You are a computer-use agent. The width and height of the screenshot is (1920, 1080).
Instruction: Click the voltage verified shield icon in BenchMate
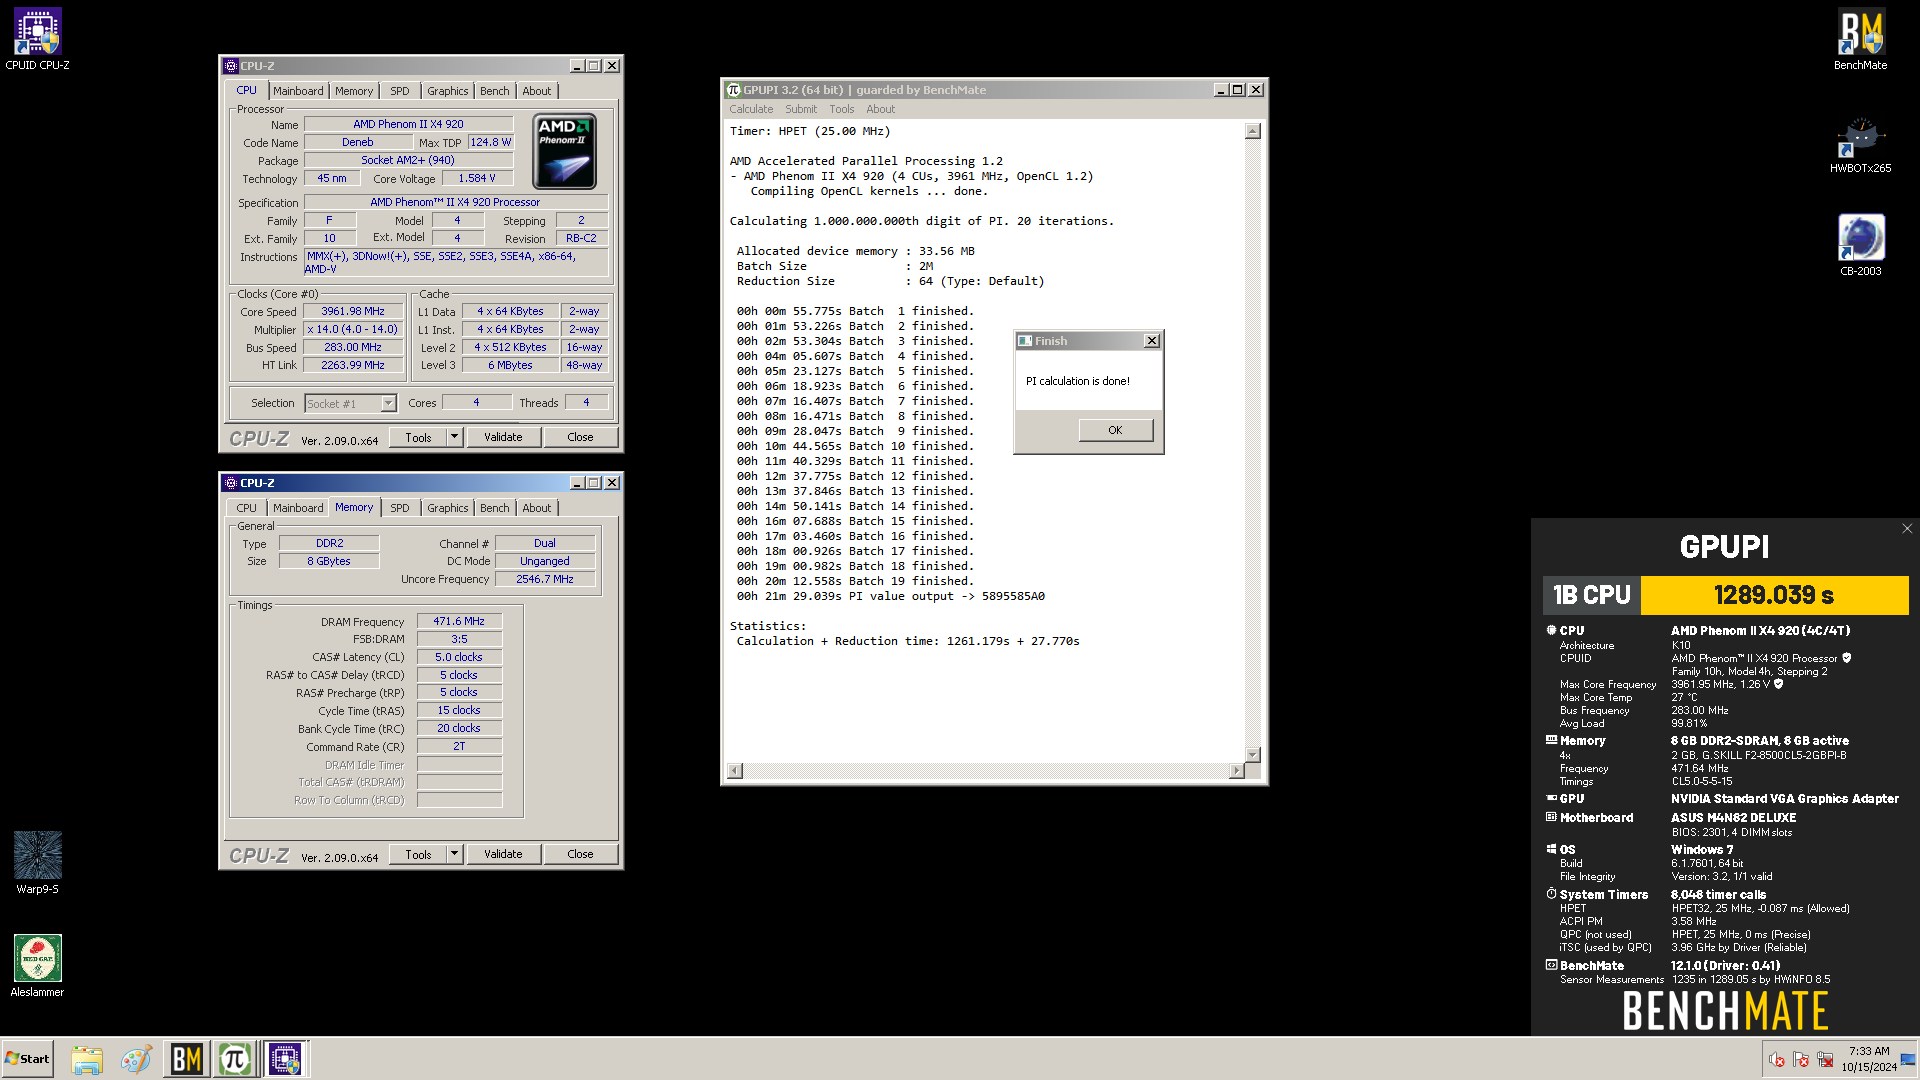point(1778,684)
